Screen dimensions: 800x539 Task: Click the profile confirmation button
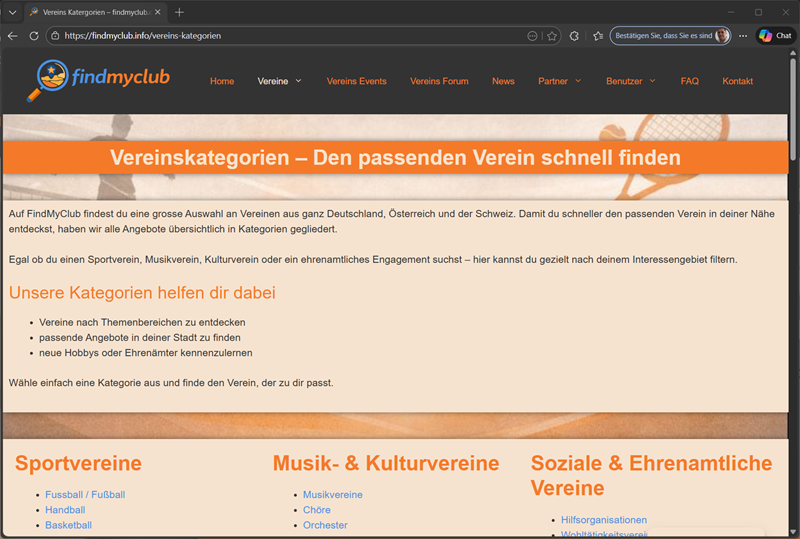click(x=670, y=36)
